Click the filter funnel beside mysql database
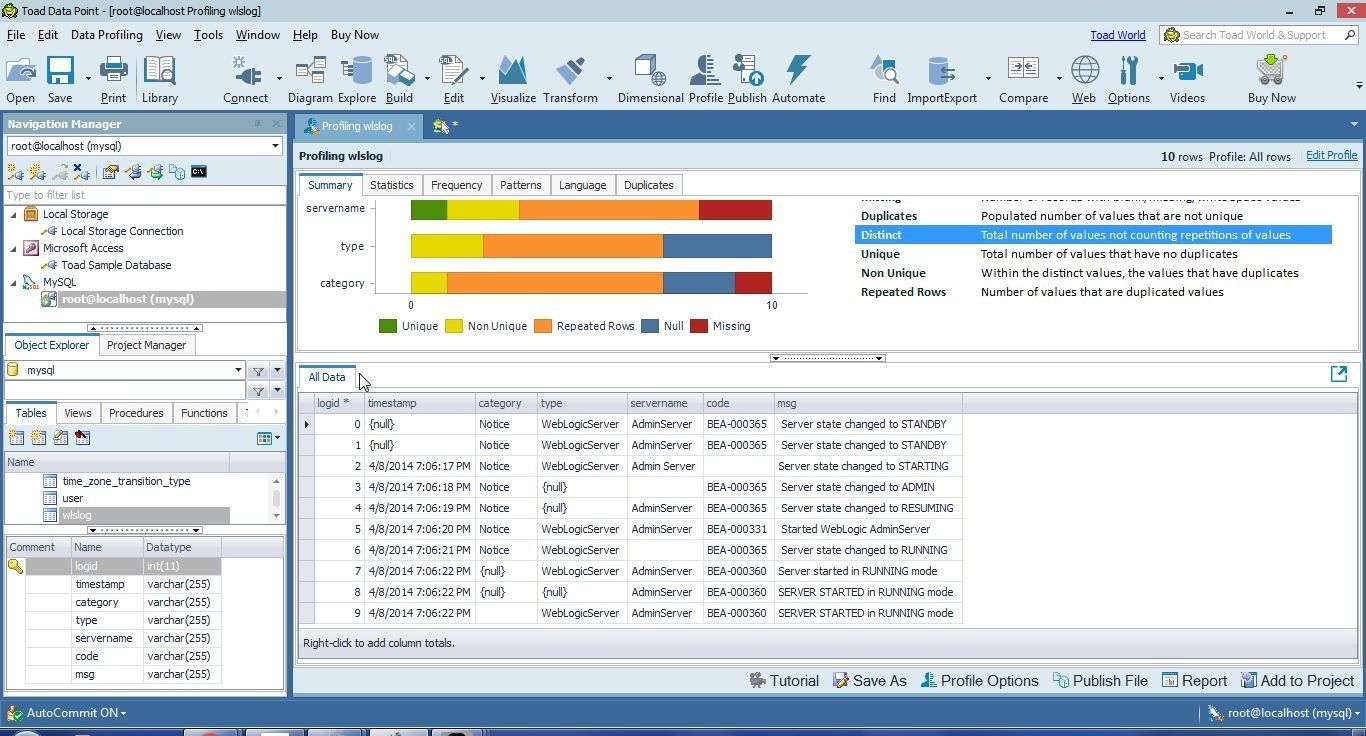Image resolution: width=1366 pixels, height=736 pixels. coord(258,371)
